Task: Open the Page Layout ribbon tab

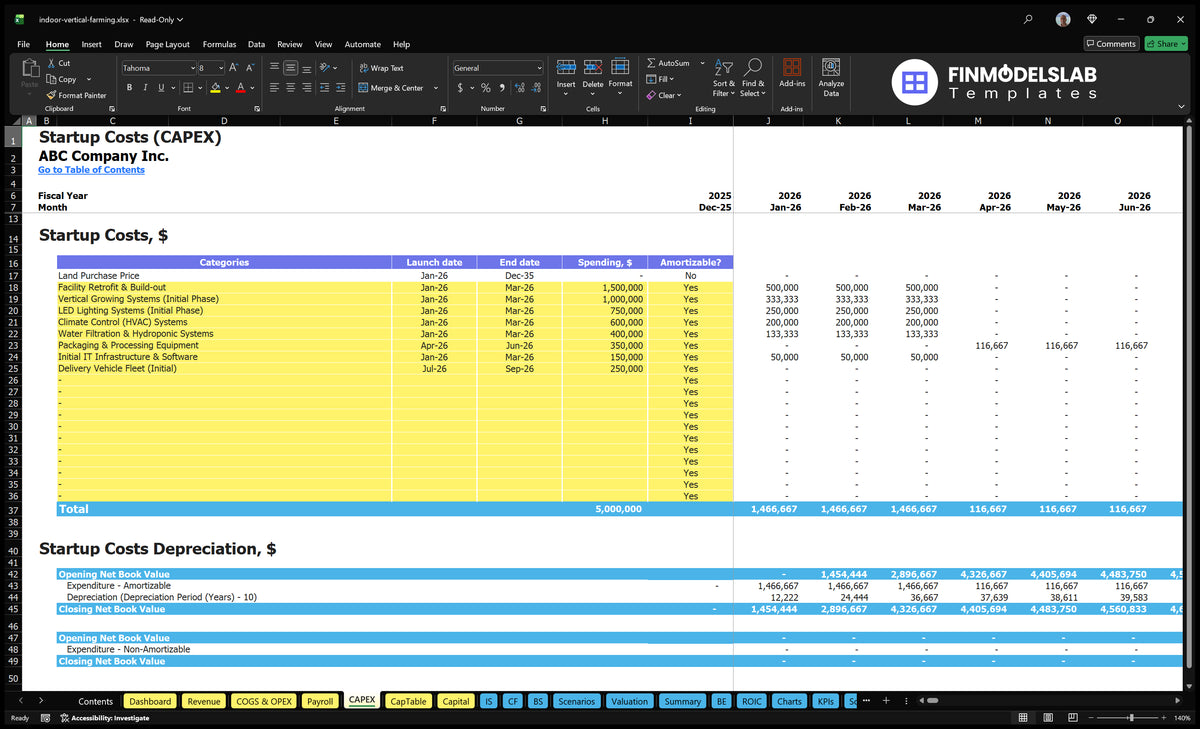Action: click(167, 44)
